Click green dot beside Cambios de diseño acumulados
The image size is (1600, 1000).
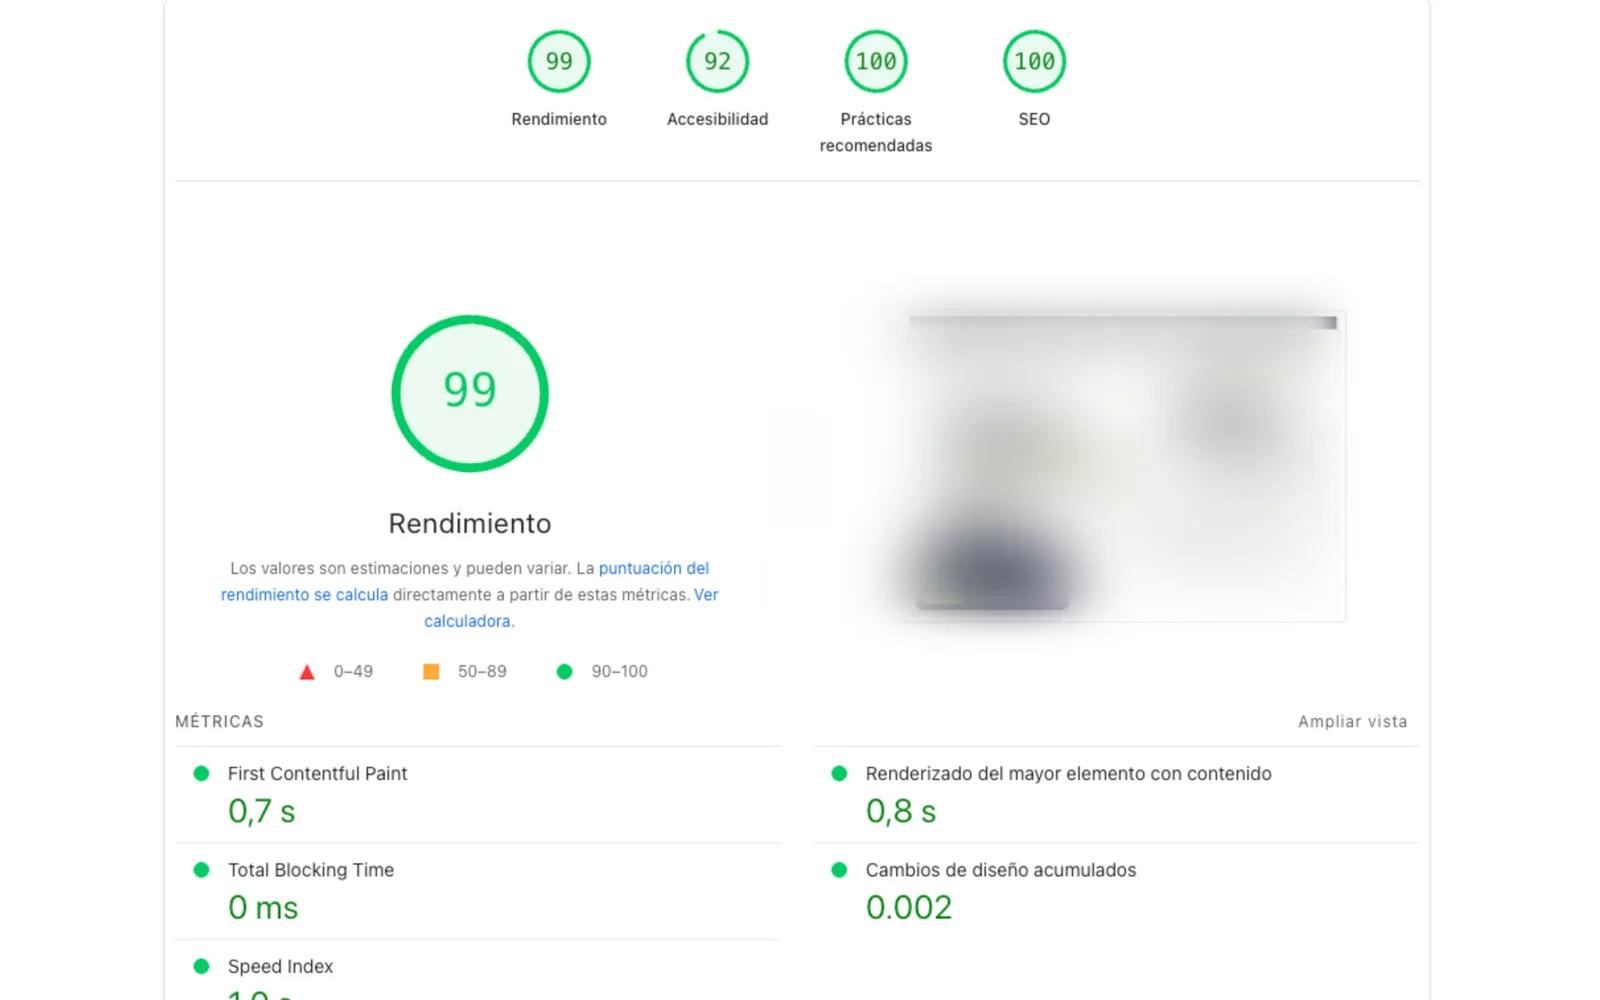(x=839, y=870)
